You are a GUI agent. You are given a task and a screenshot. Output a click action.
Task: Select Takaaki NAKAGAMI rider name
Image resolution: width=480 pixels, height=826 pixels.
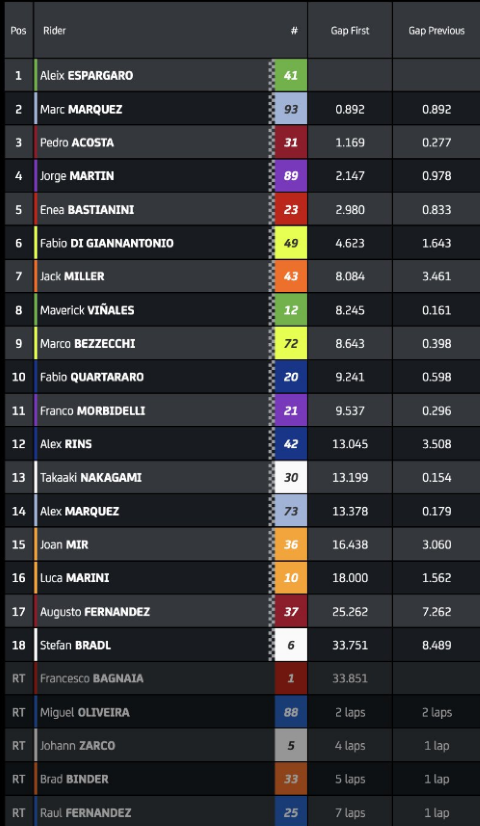91,477
